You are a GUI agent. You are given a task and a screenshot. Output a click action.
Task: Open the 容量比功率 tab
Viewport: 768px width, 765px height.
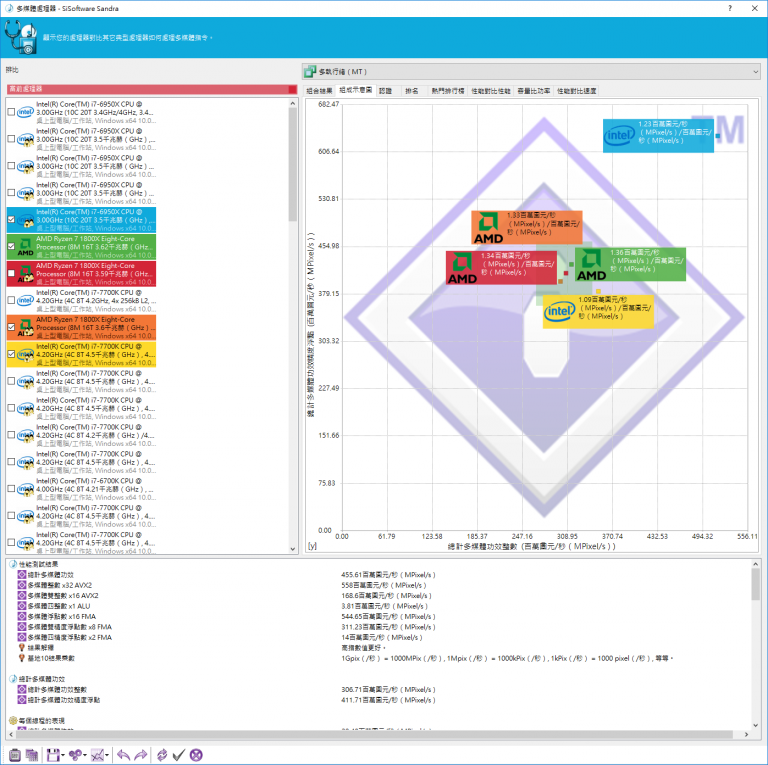[x=533, y=91]
